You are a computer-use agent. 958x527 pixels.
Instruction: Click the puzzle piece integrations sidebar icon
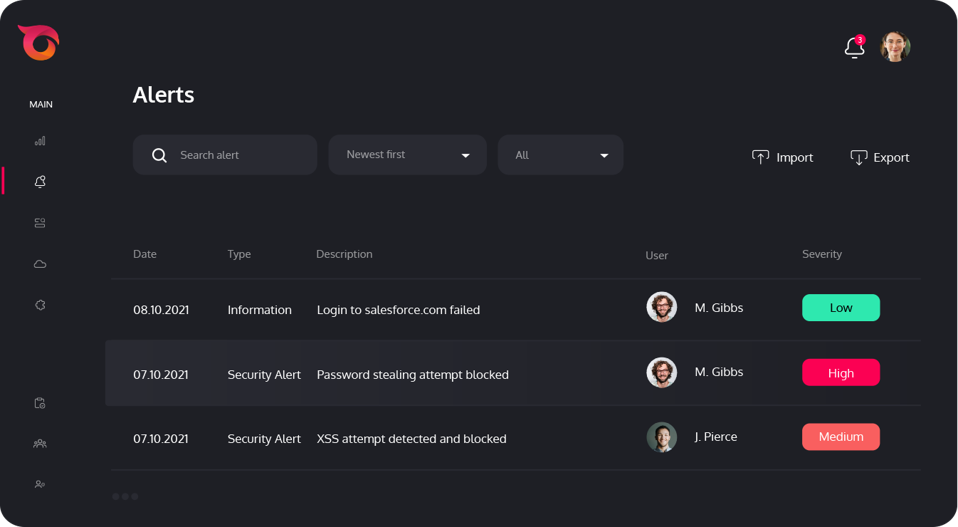tap(40, 305)
